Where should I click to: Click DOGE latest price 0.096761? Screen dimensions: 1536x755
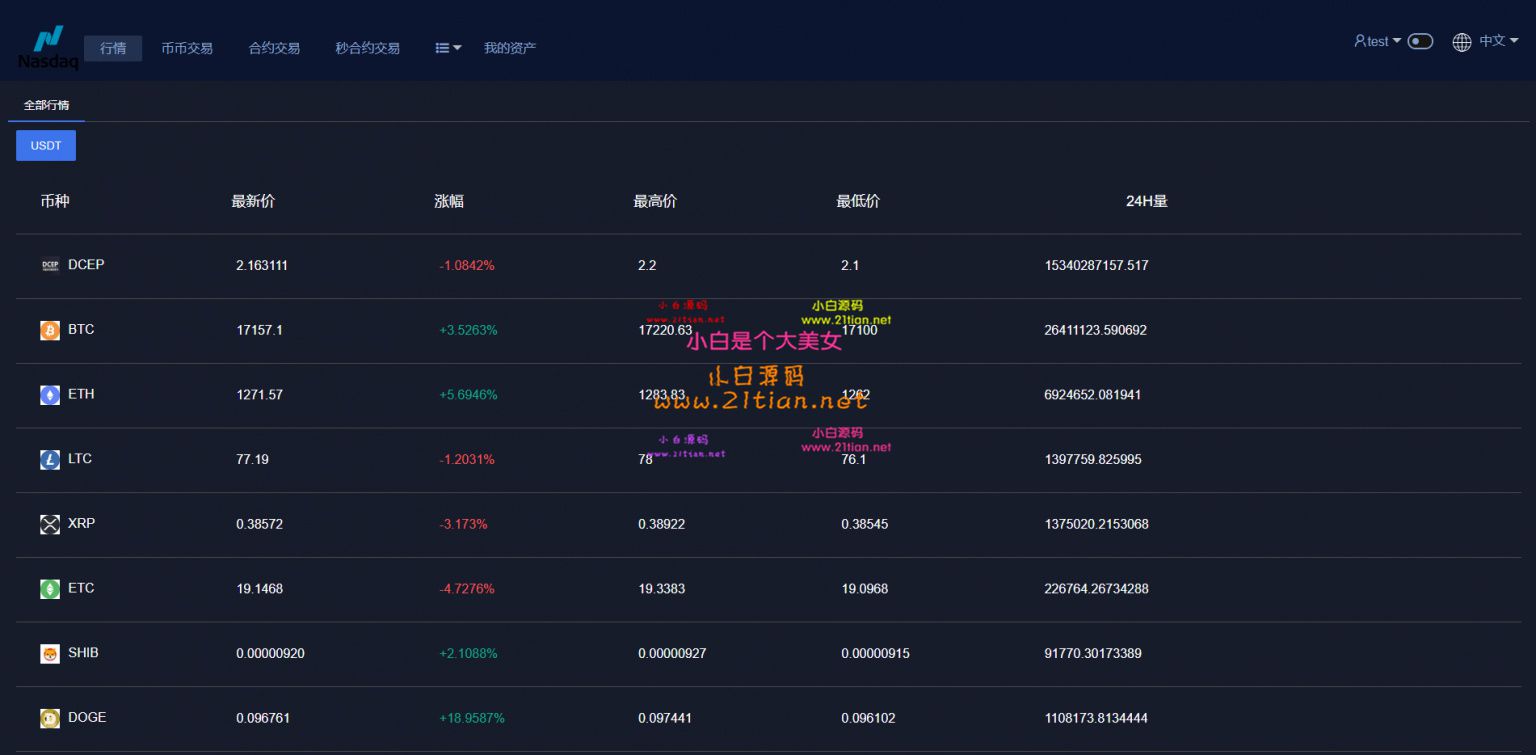(x=262, y=718)
